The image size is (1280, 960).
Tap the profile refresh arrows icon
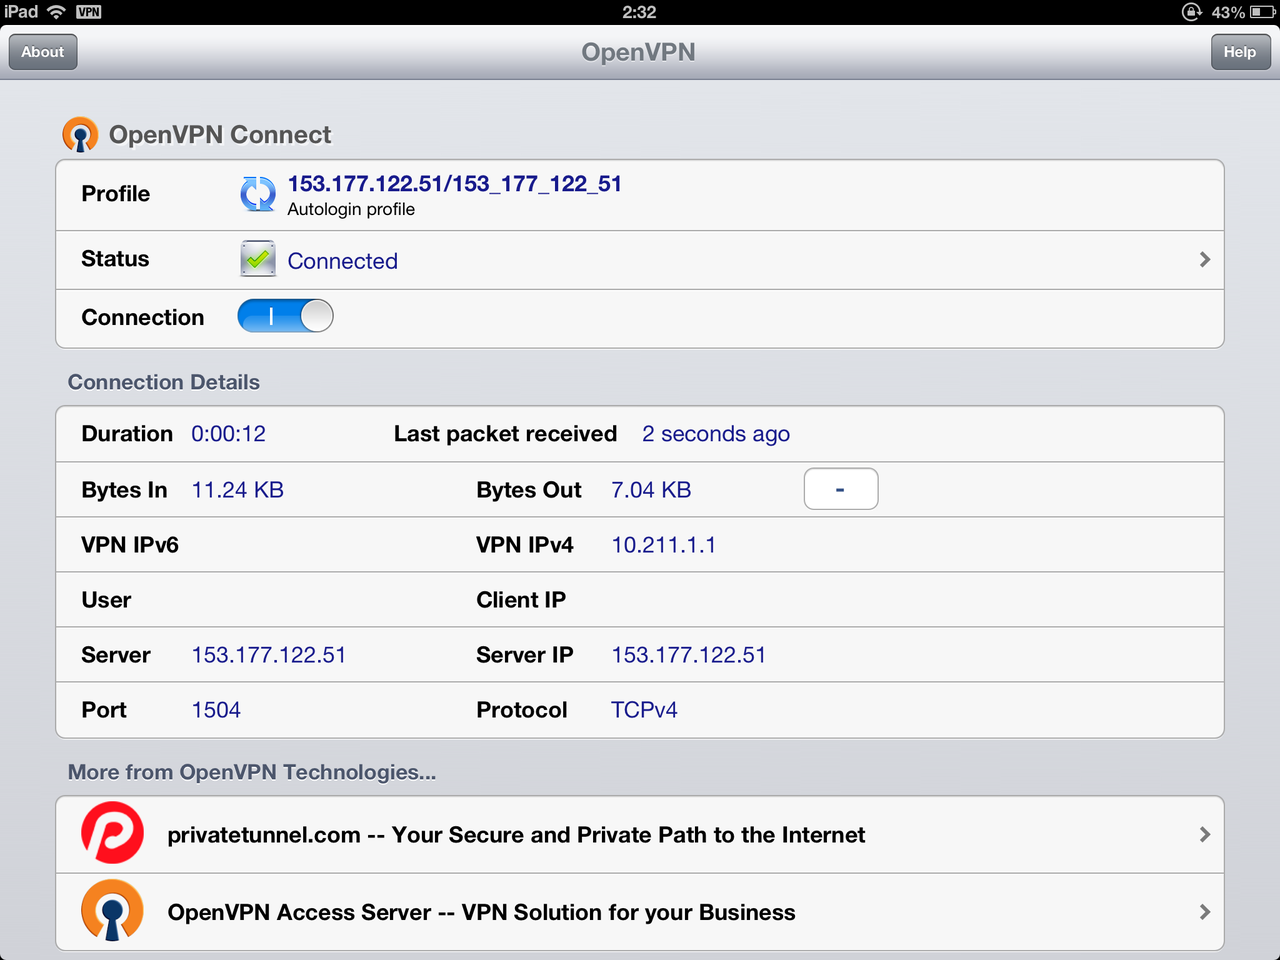pyautogui.click(x=258, y=194)
